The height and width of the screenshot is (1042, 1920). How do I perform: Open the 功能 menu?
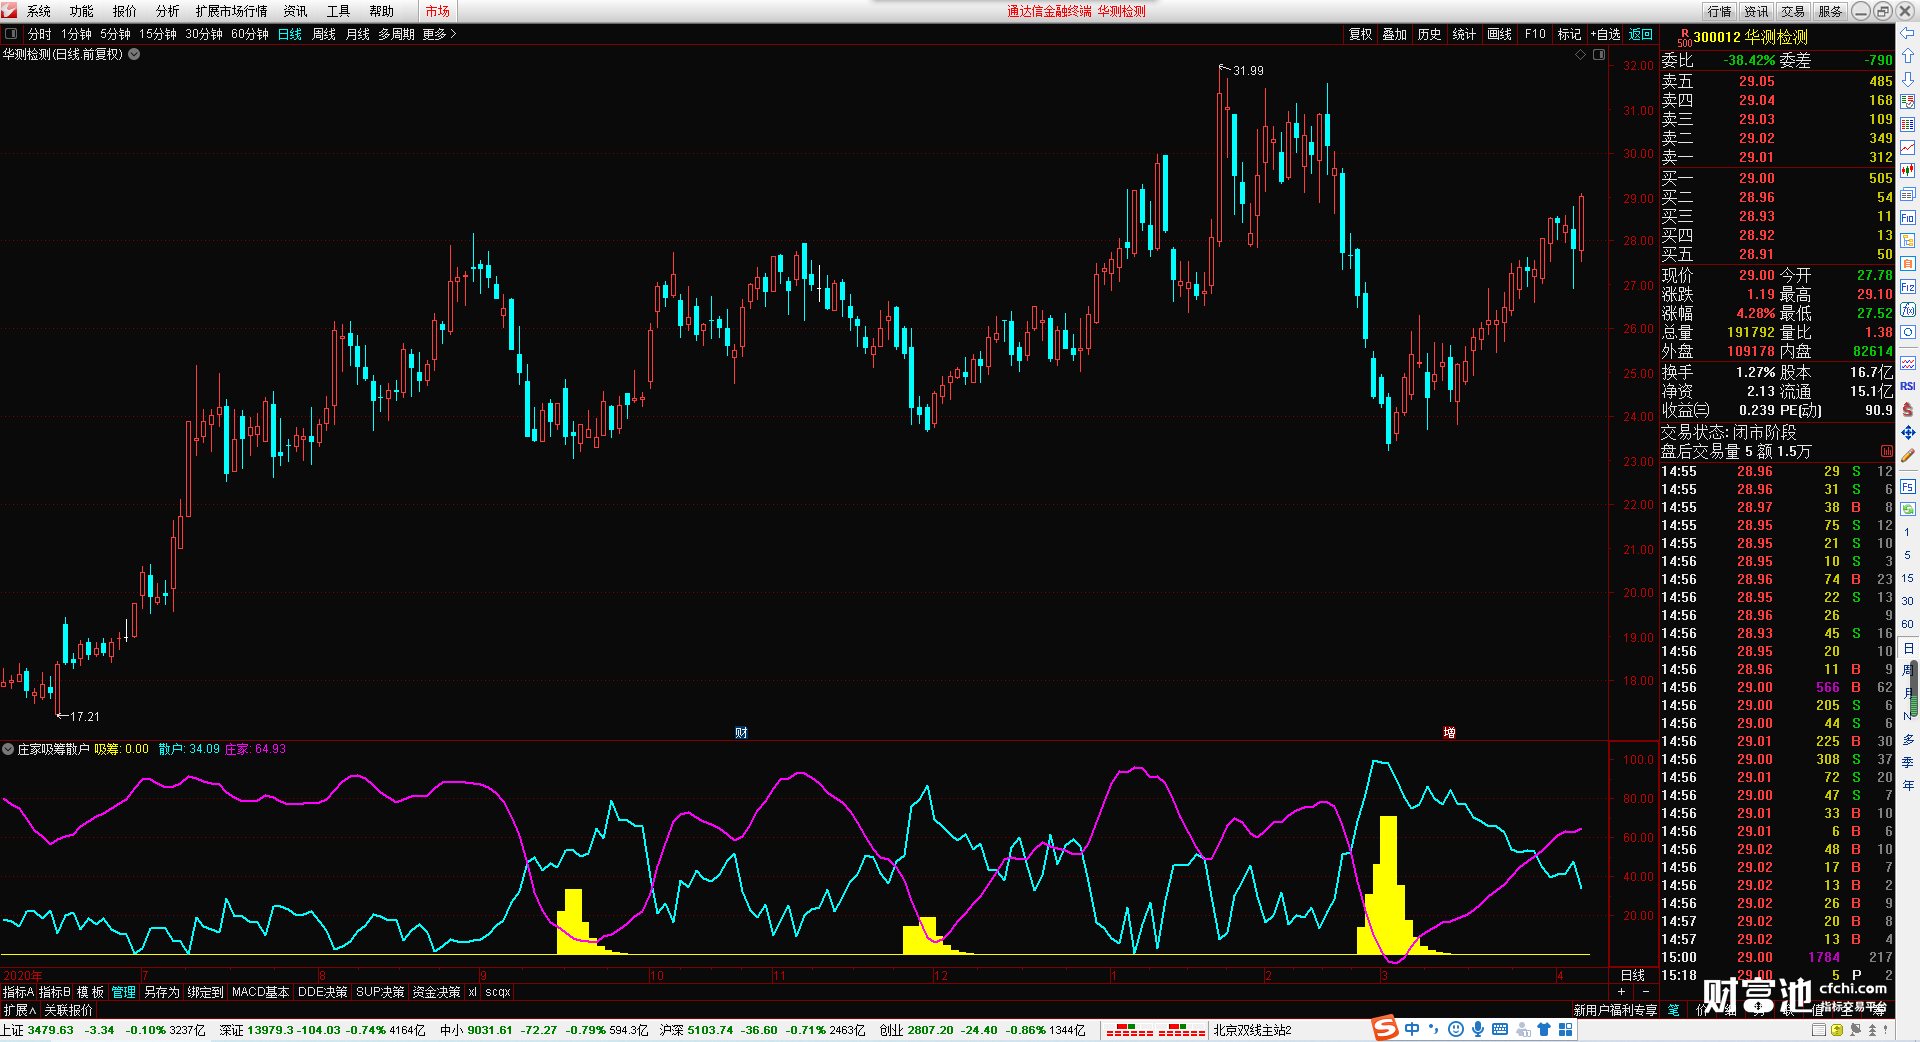click(x=82, y=11)
